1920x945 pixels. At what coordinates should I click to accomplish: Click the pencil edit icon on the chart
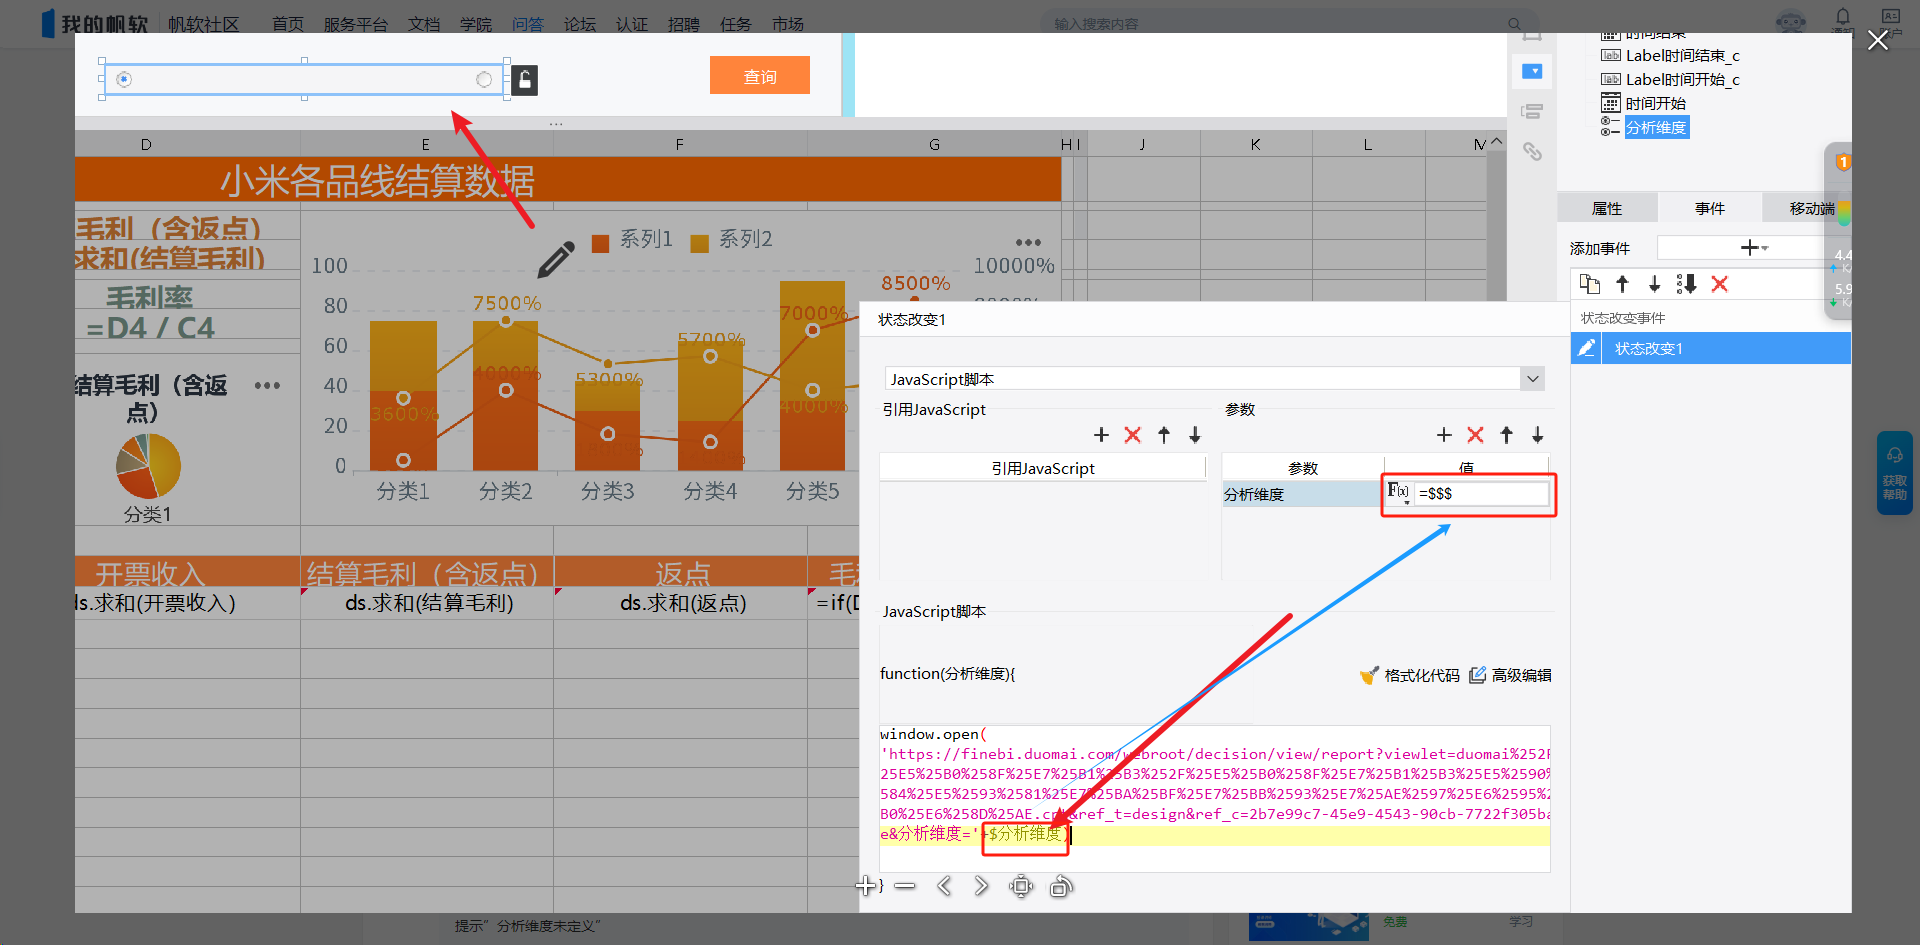[x=556, y=259]
